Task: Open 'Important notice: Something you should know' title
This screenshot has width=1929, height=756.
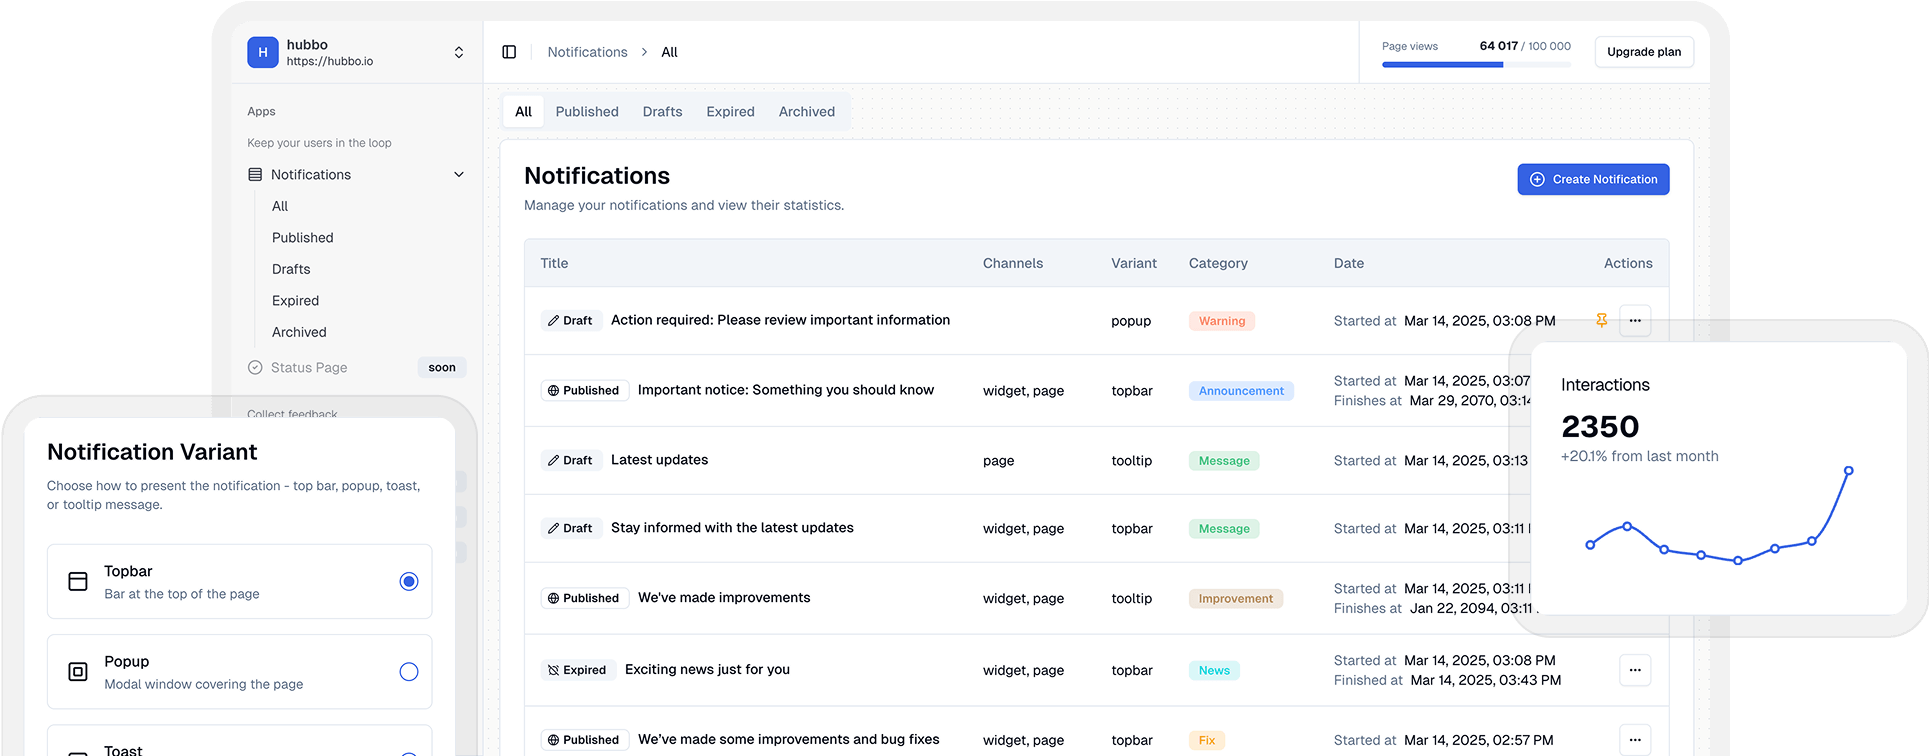Action: (x=786, y=390)
